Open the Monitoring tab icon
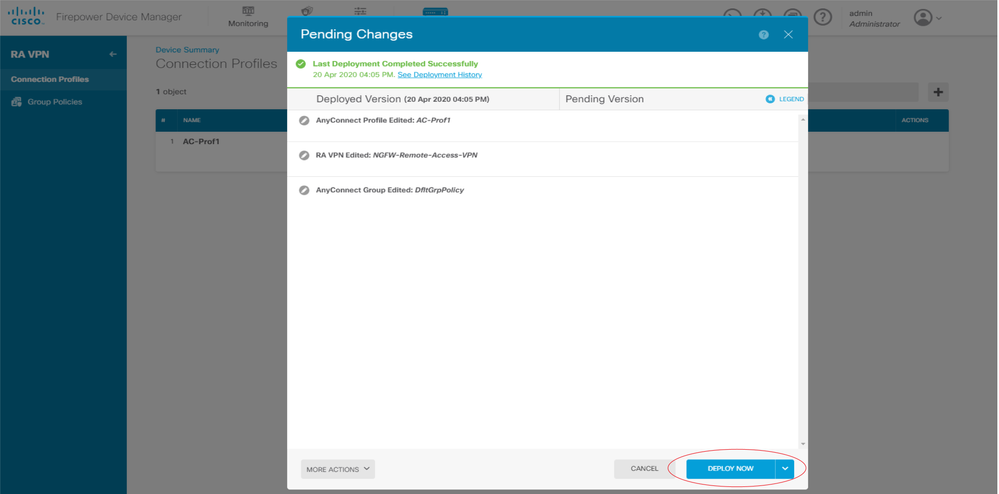Image resolution: width=999 pixels, height=494 pixels. tap(248, 11)
